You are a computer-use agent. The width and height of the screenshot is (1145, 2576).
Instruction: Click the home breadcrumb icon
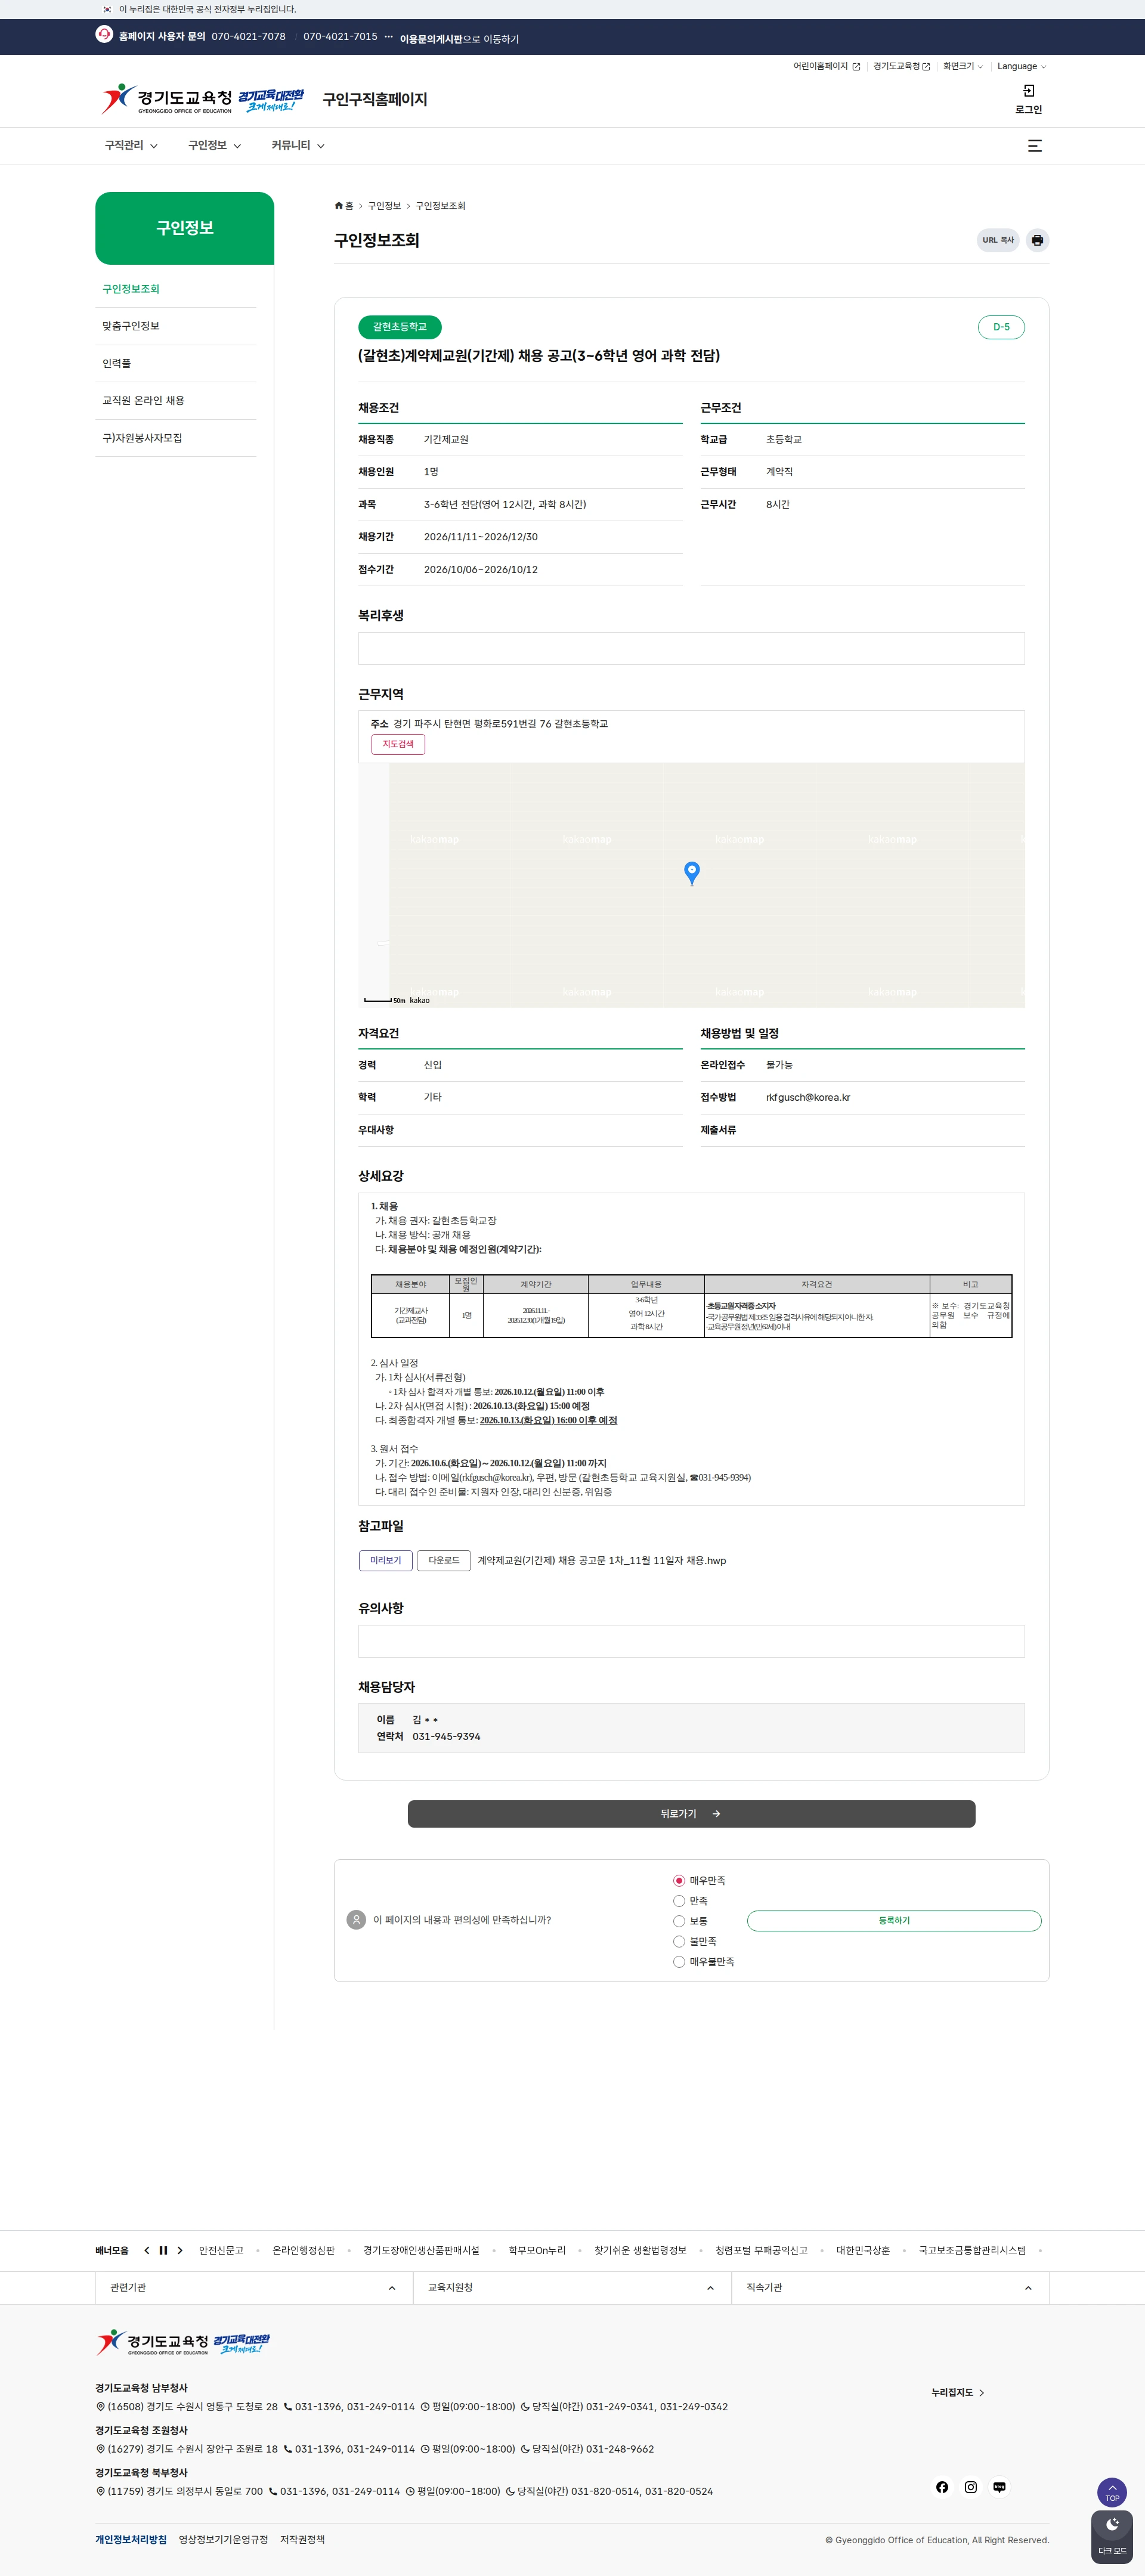pyautogui.click(x=339, y=206)
